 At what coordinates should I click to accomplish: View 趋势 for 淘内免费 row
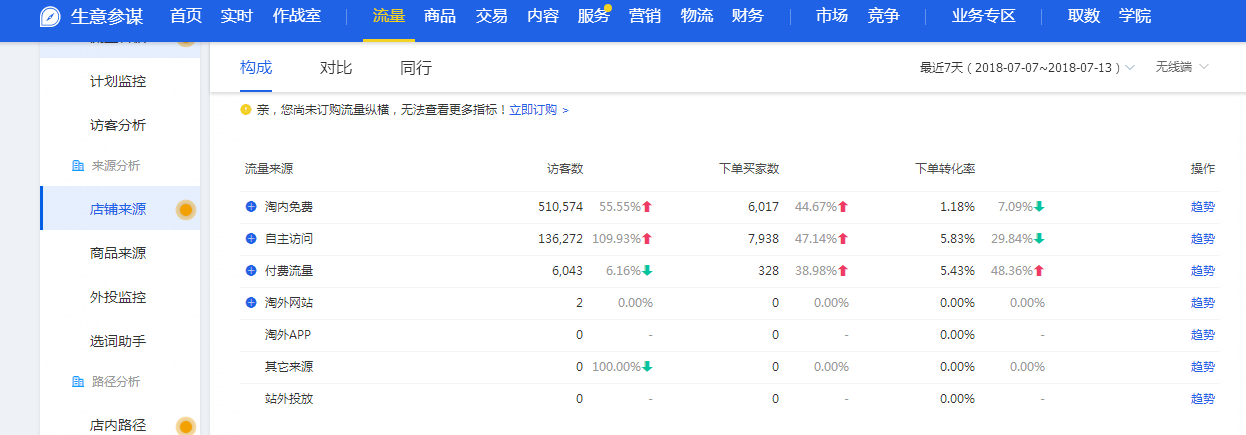click(x=1202, y=207)
